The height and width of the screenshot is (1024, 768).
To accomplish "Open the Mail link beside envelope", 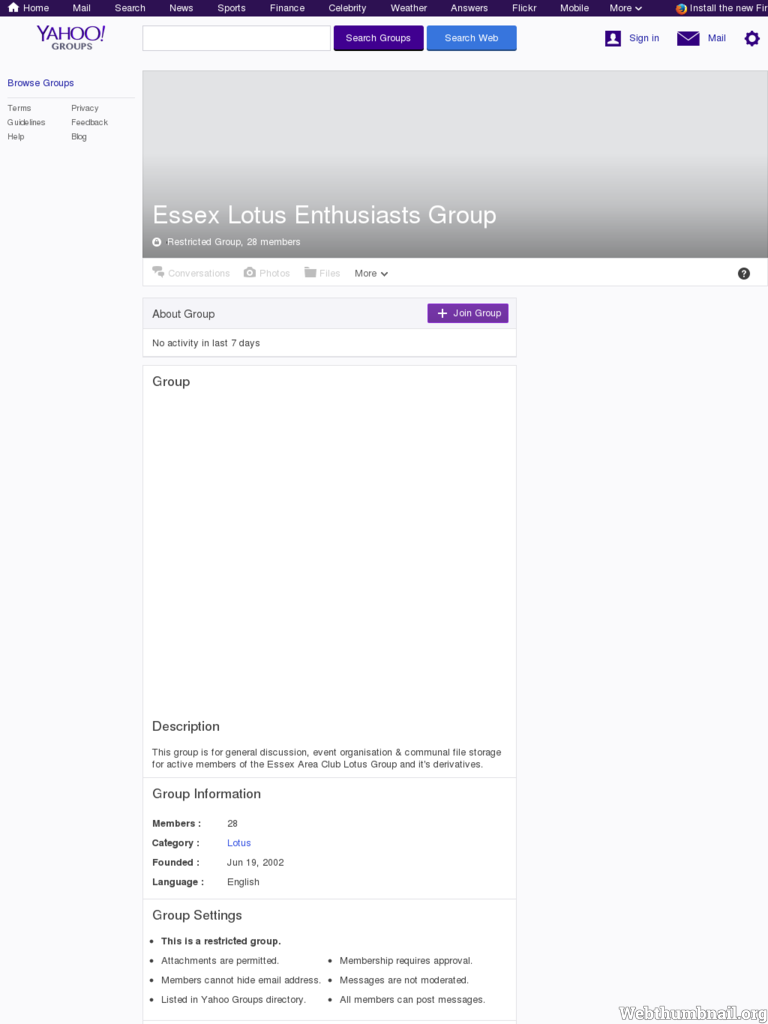I will (716, 39).
